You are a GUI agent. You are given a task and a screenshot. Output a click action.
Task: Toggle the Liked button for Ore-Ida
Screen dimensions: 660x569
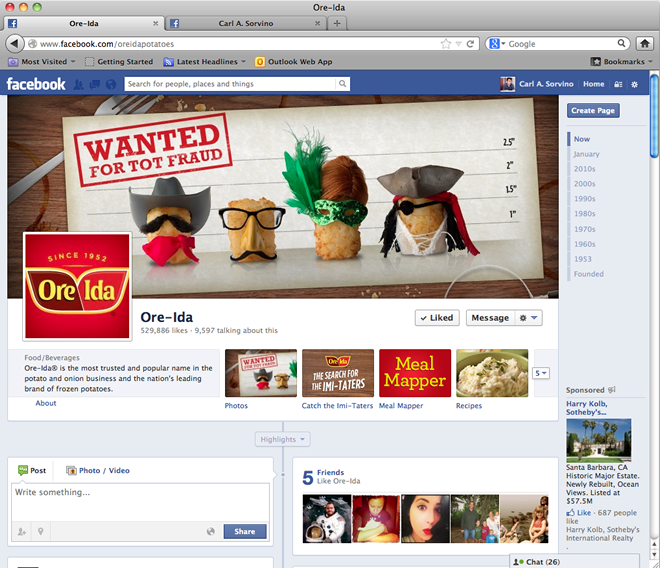click(436, 318)
